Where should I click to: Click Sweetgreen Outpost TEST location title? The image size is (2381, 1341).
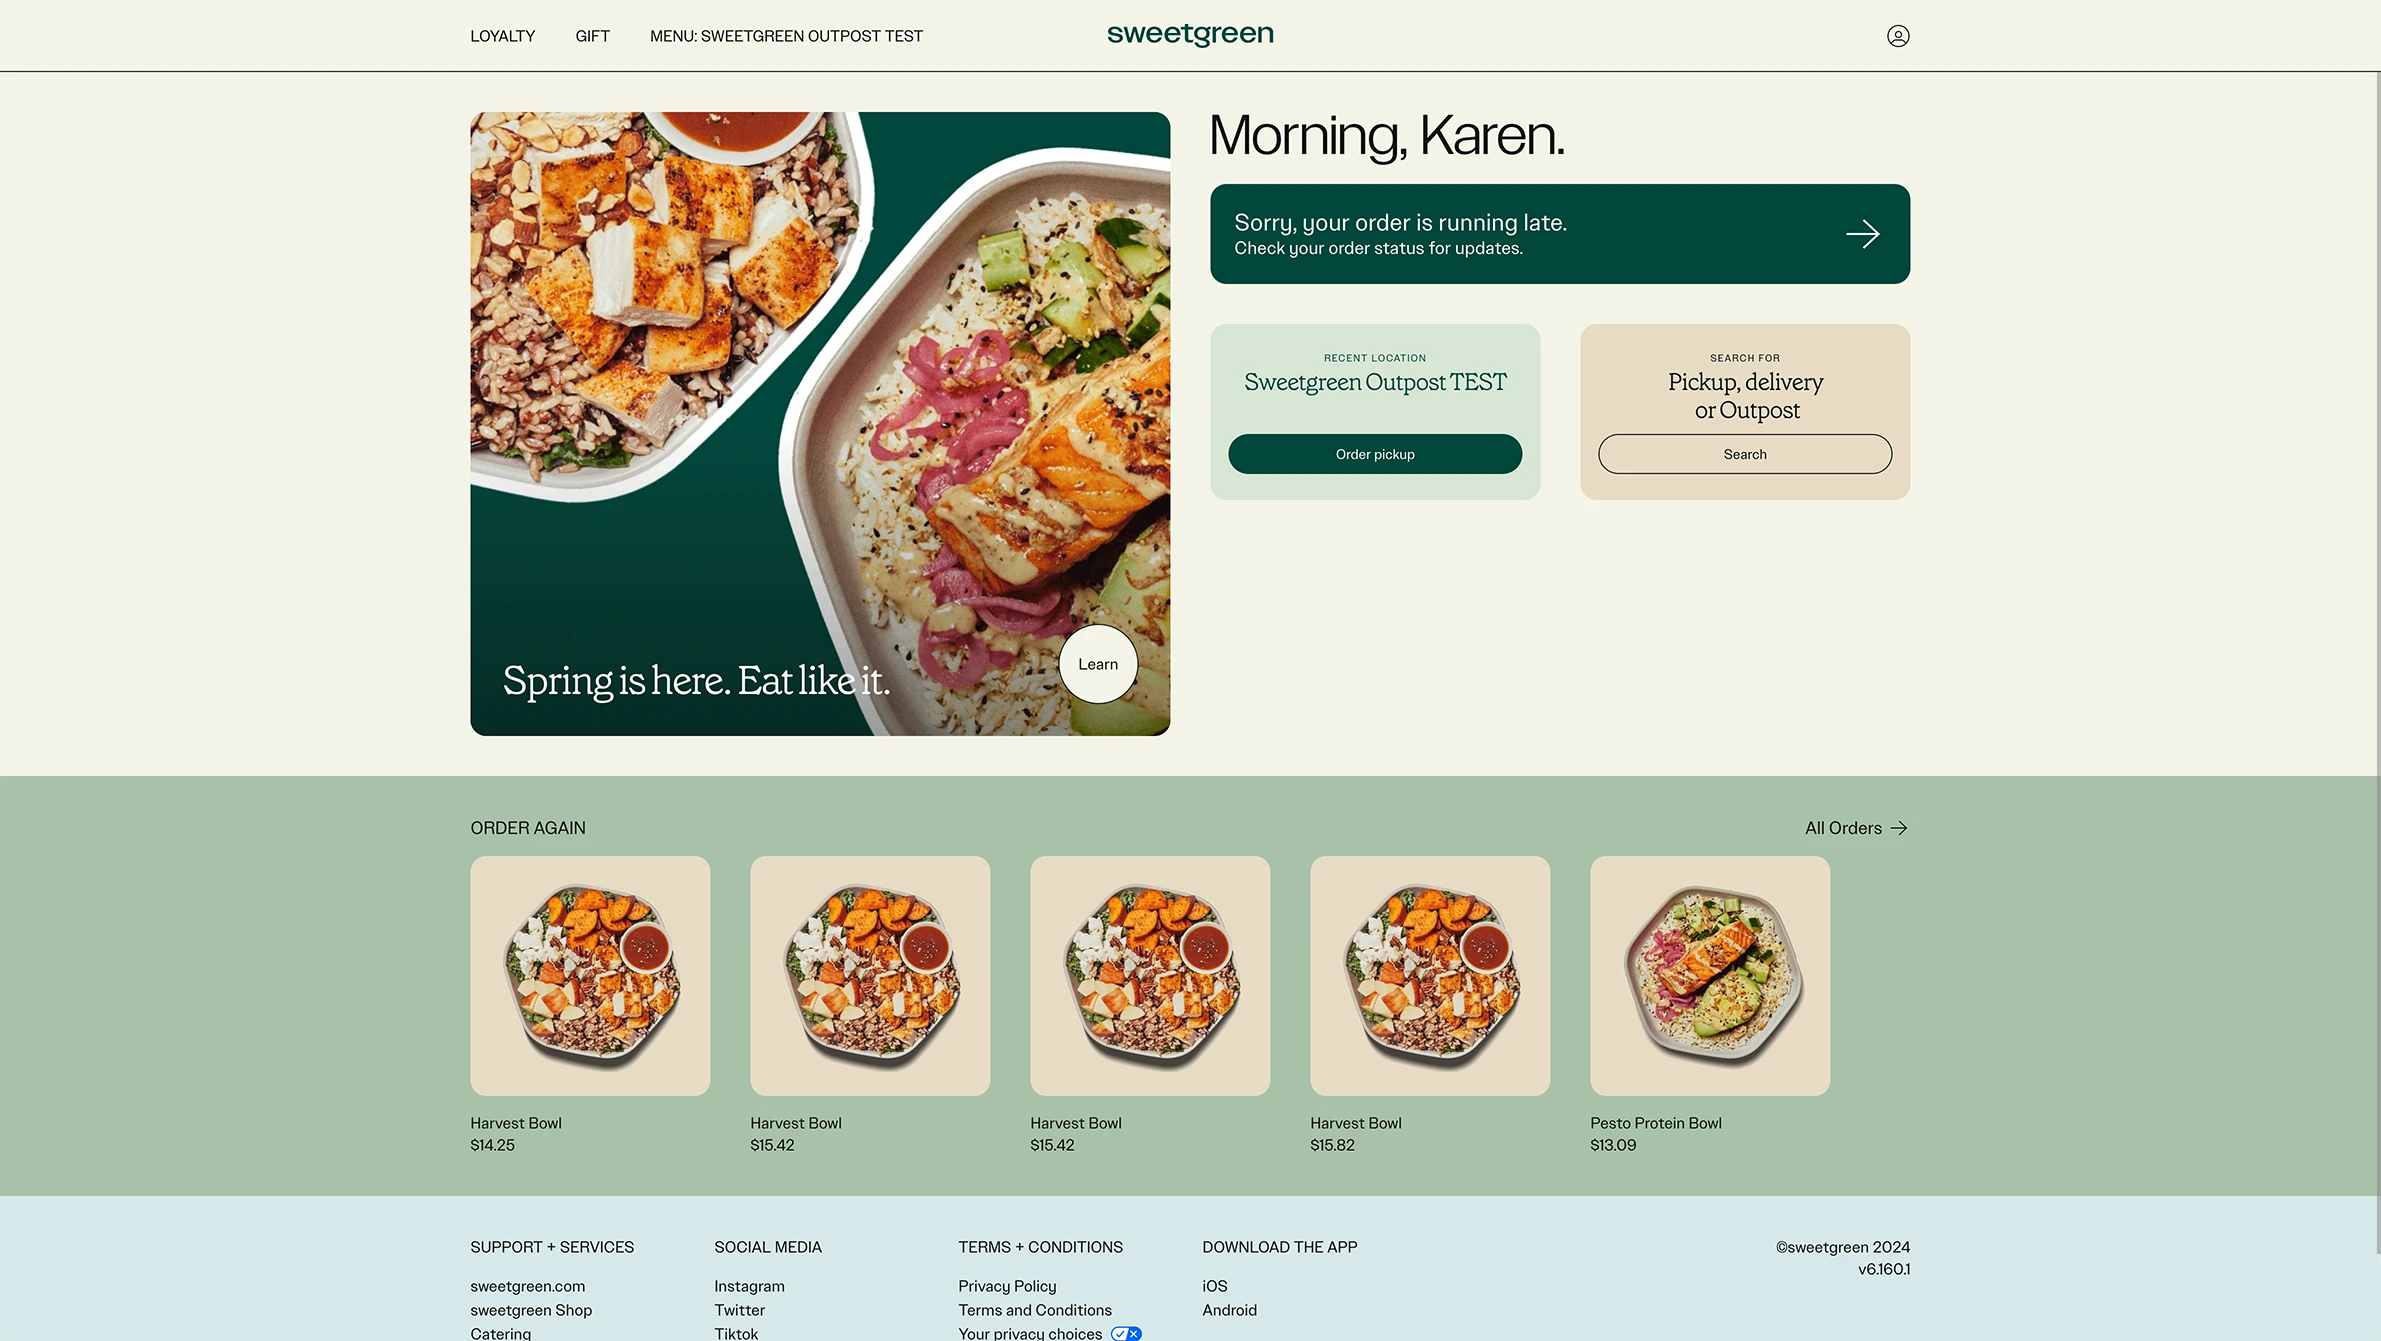pyautogui.click(x=1375, y=382)
